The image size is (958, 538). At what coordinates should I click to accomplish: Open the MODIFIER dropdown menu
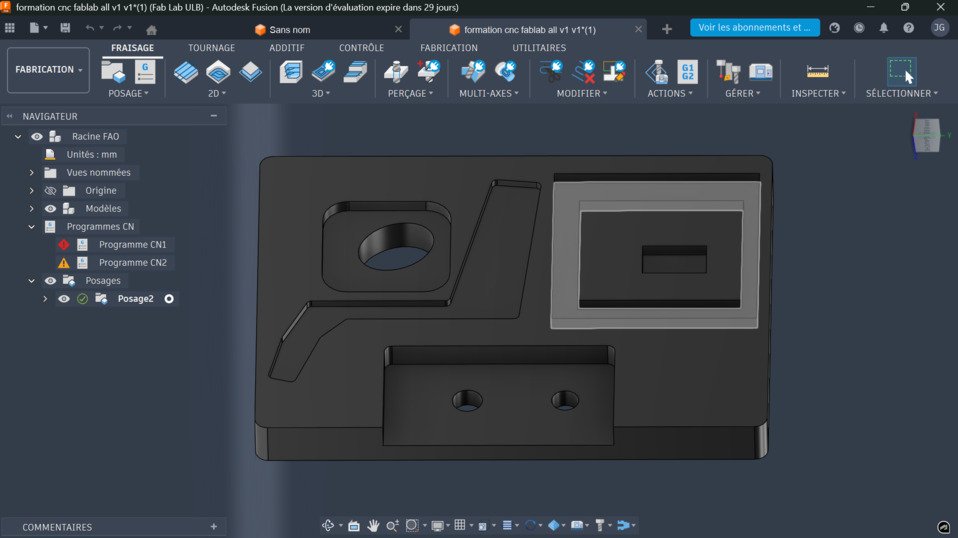tap(582, 93)
